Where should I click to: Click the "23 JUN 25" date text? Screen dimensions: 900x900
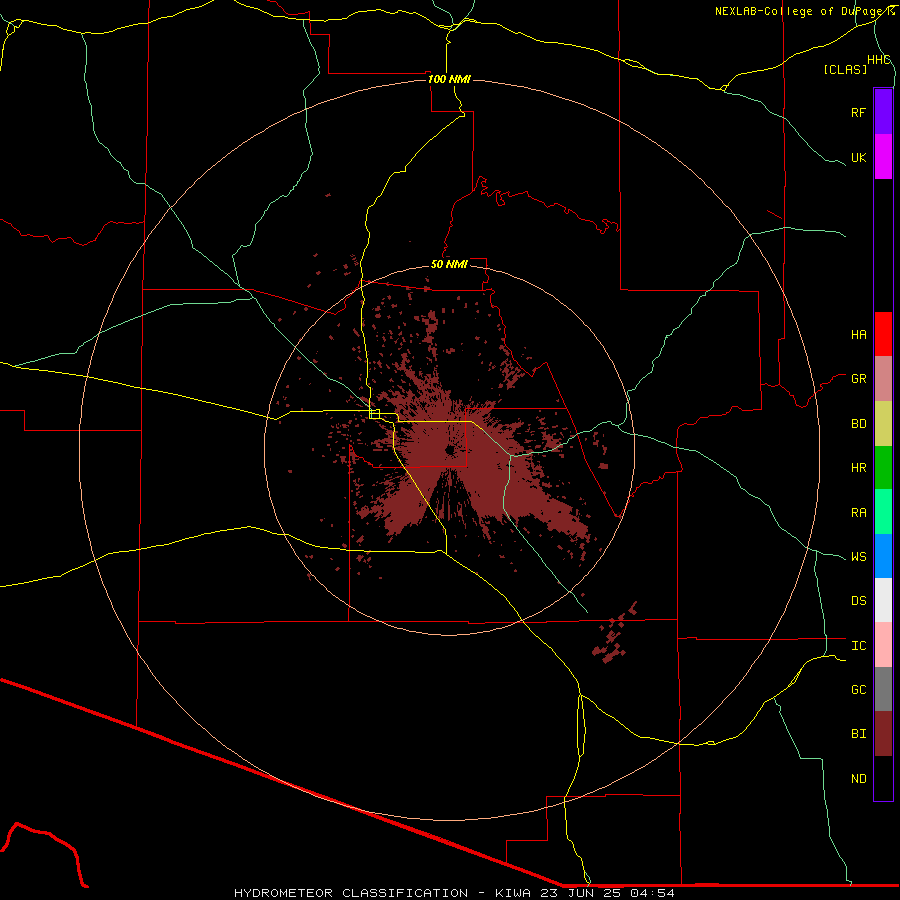(x=582, y=893)
